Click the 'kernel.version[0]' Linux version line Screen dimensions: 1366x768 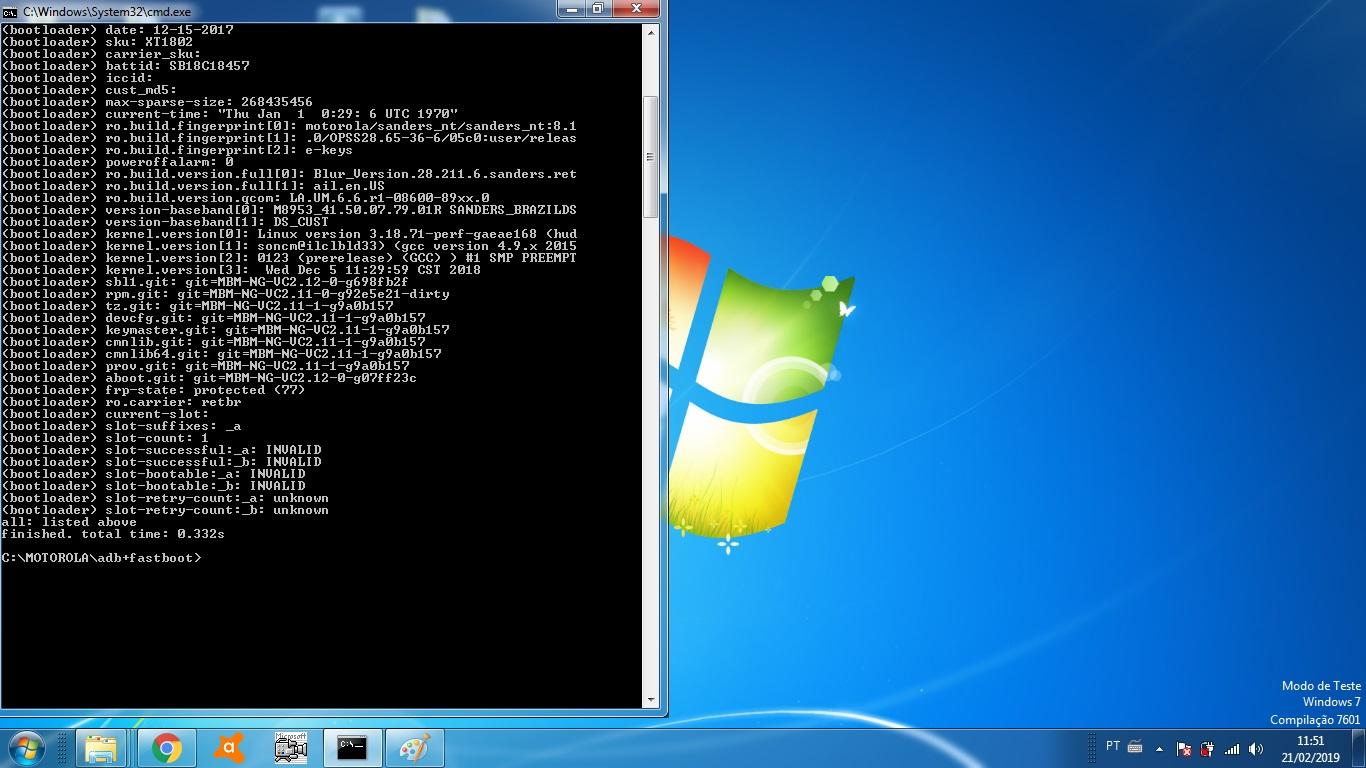point(289,234)
